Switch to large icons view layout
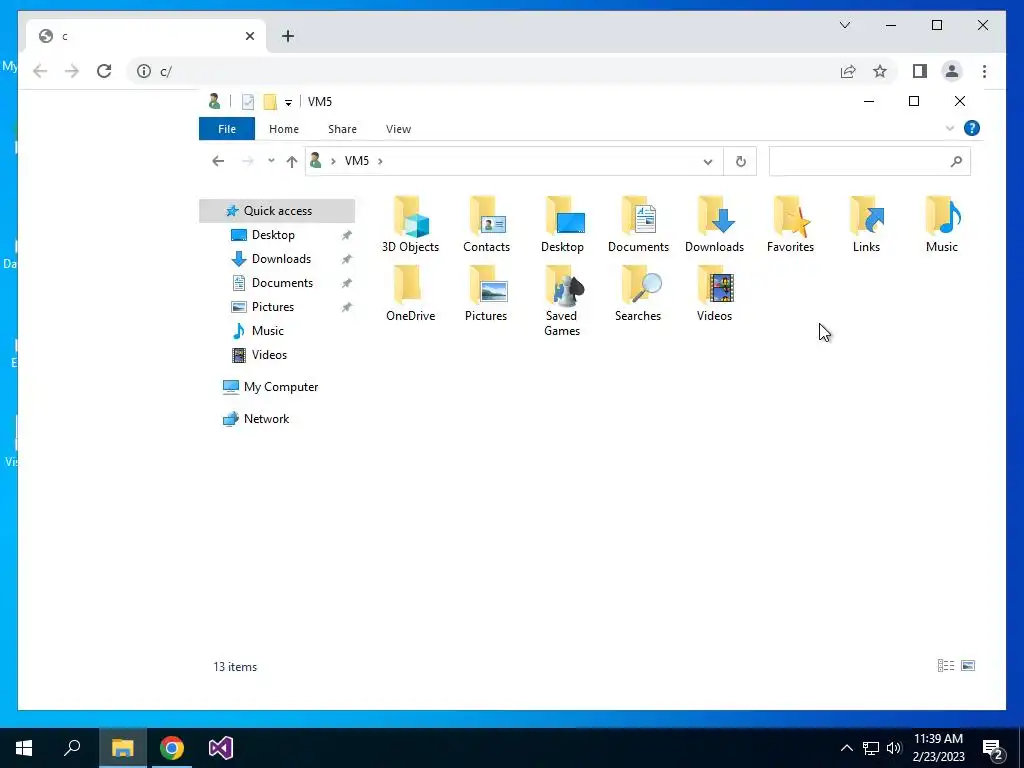This screenshot has width=1024, height=768. (968, 665)
